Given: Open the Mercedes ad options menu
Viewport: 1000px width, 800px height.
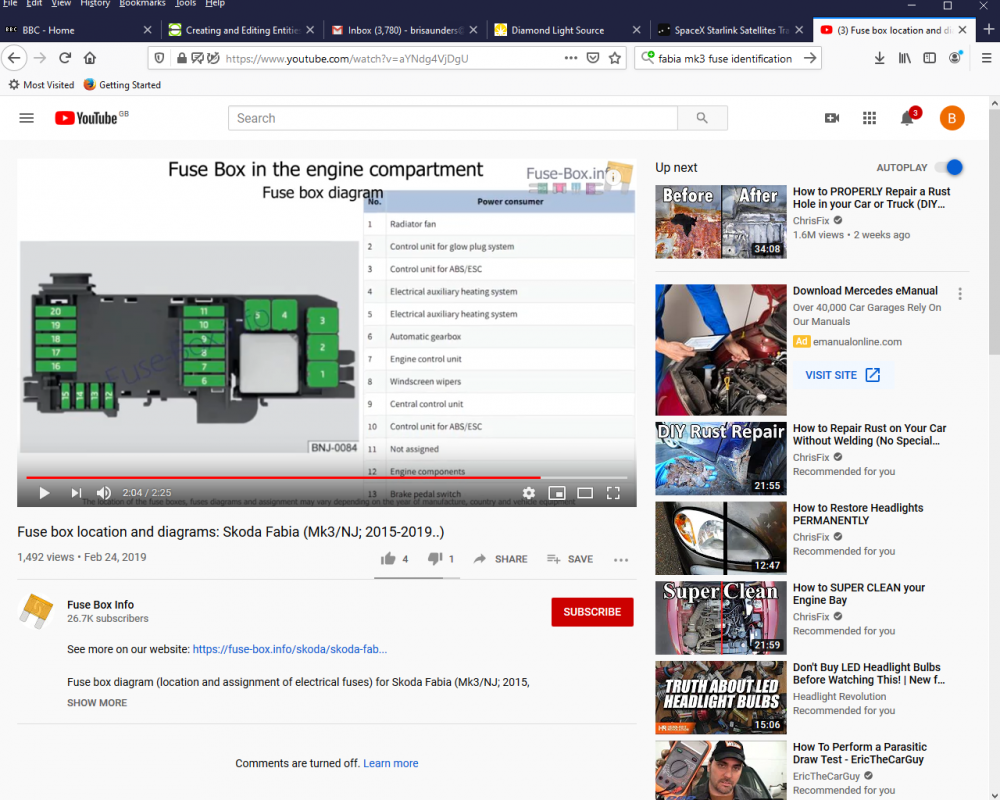Looking at the screenshot, I should pyautogui.click(x=959, y=293).
